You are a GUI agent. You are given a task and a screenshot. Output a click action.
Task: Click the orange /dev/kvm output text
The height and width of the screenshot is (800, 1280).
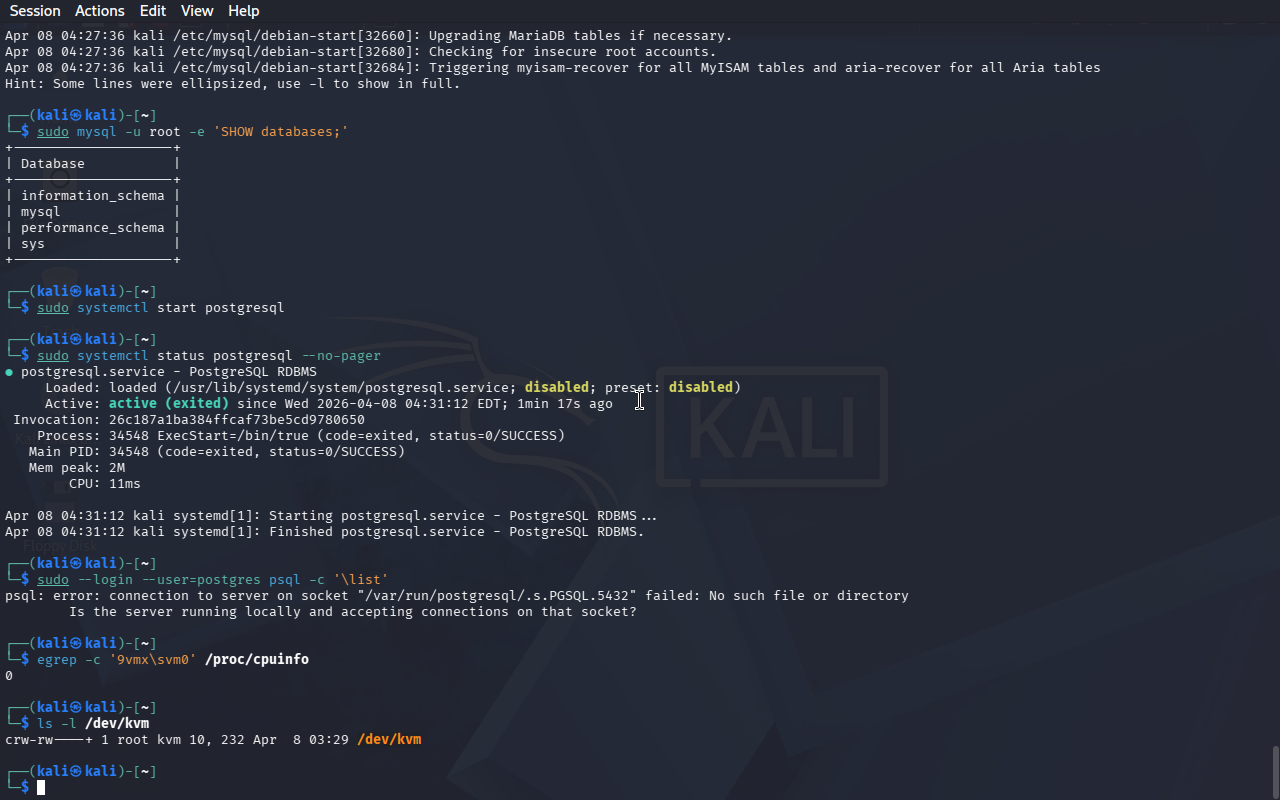(389, 740)
